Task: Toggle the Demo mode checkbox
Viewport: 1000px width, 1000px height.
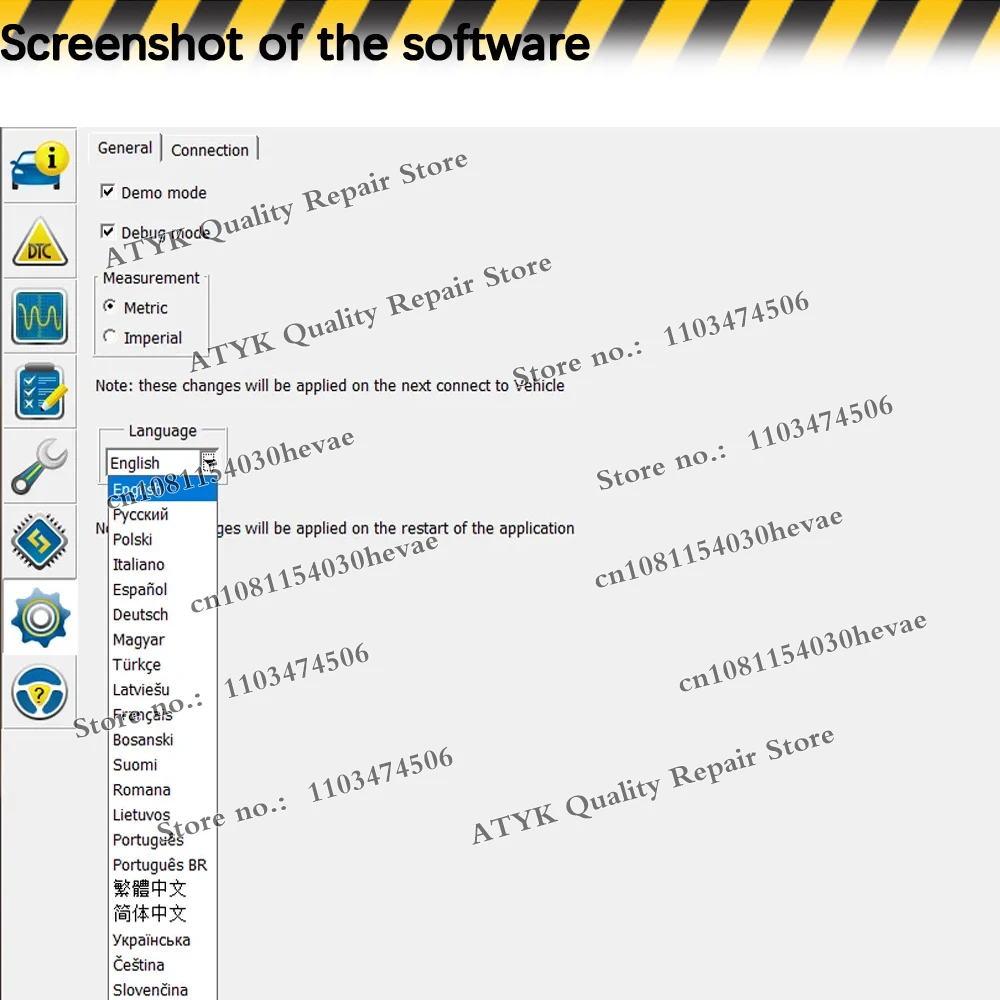Action: point(108,191)
